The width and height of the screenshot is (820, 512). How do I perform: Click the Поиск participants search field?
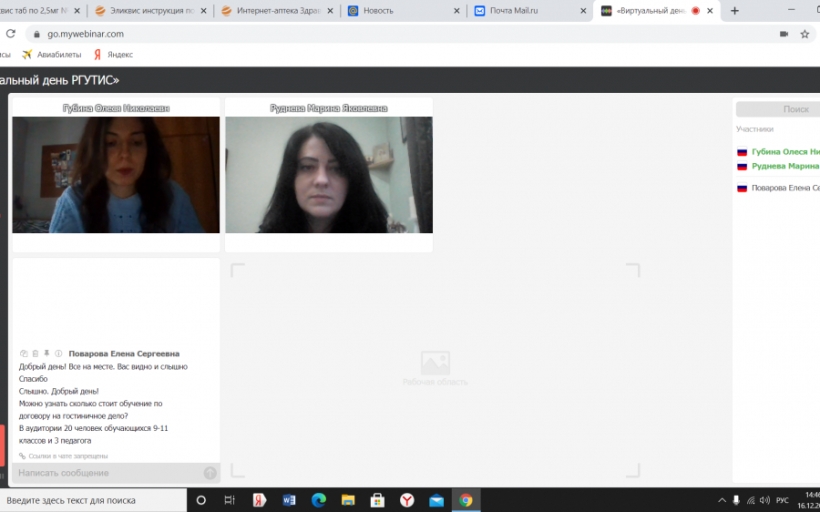778,109
